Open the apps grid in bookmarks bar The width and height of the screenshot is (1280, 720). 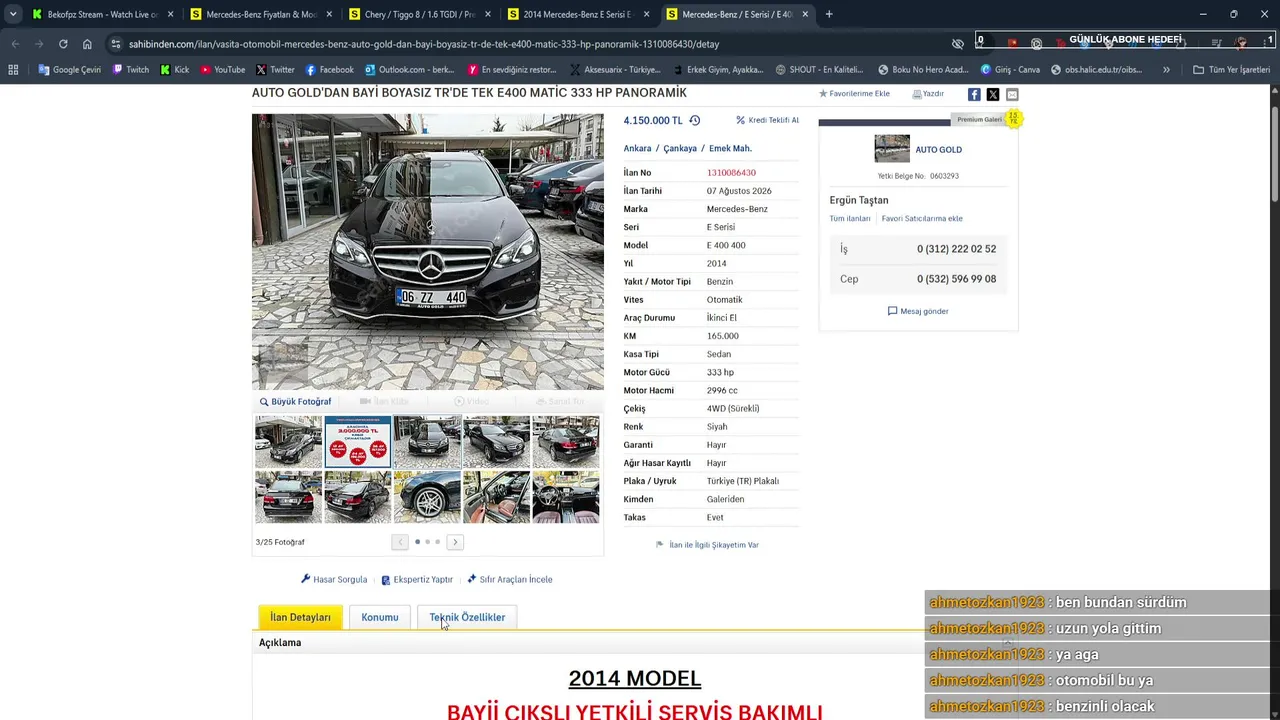13,70
